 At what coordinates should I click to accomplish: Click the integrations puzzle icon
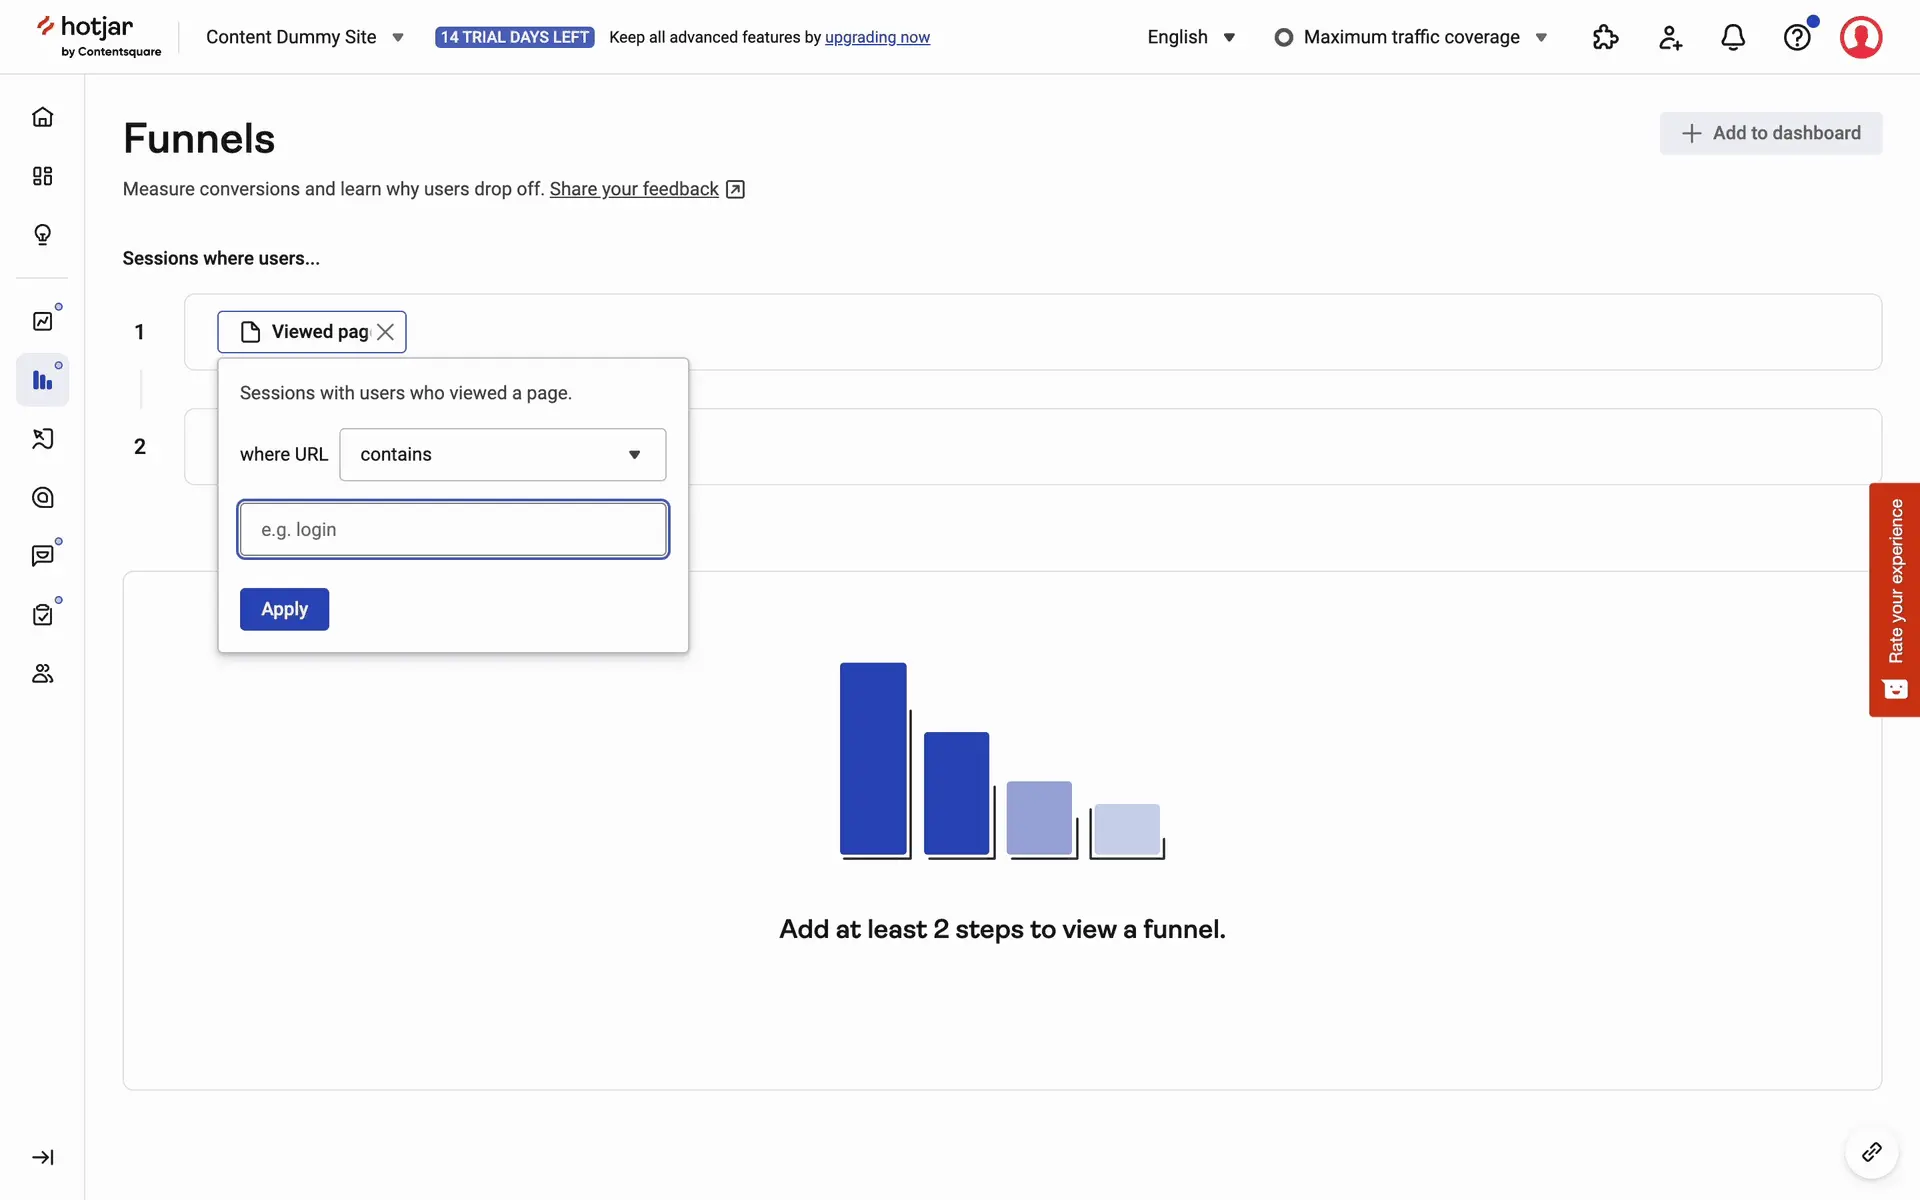(x=1605, y=37)
